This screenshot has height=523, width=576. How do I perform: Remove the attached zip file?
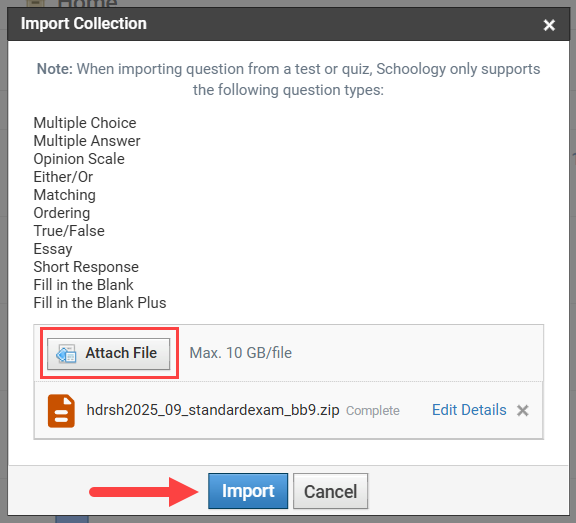pos(523,410)
